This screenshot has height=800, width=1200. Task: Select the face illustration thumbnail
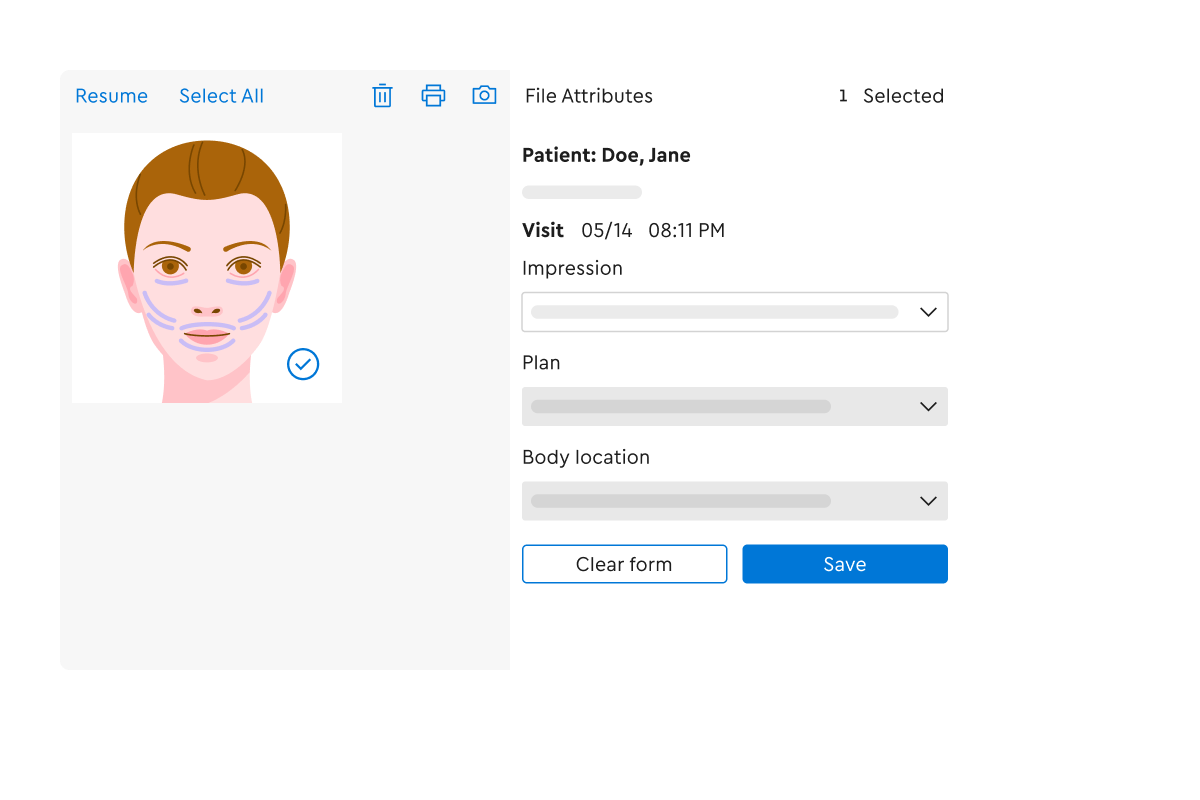pos(206,267)
